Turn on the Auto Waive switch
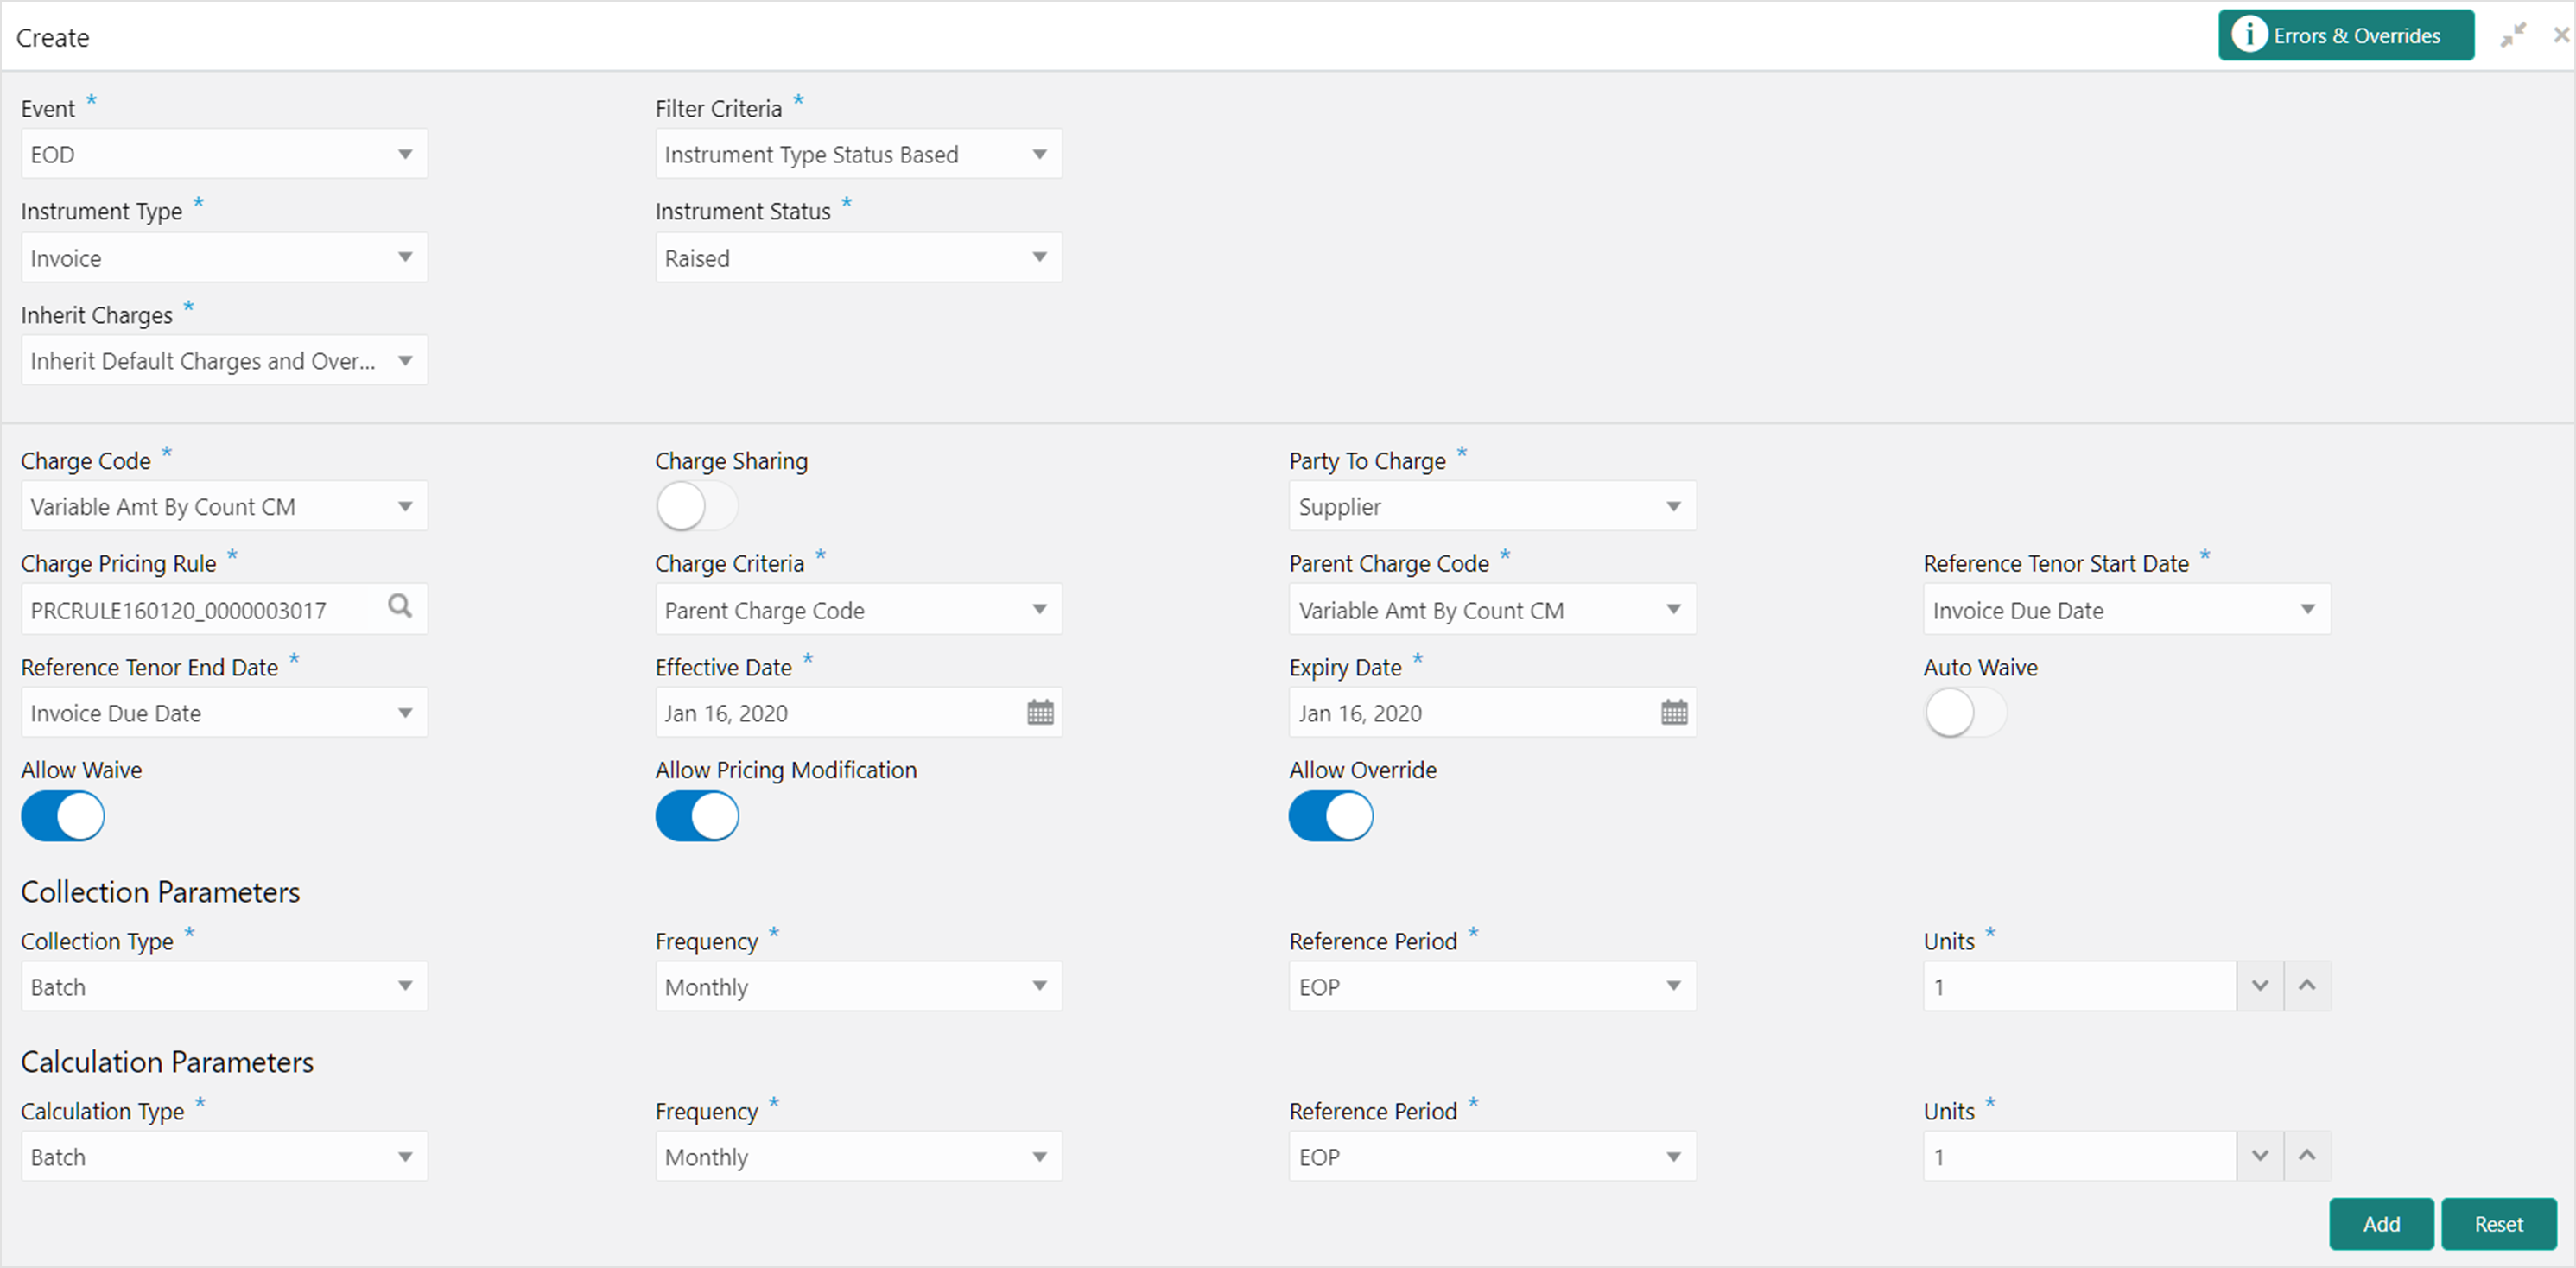This screenshot has height=1268, width=2576. coord(1964,713)
